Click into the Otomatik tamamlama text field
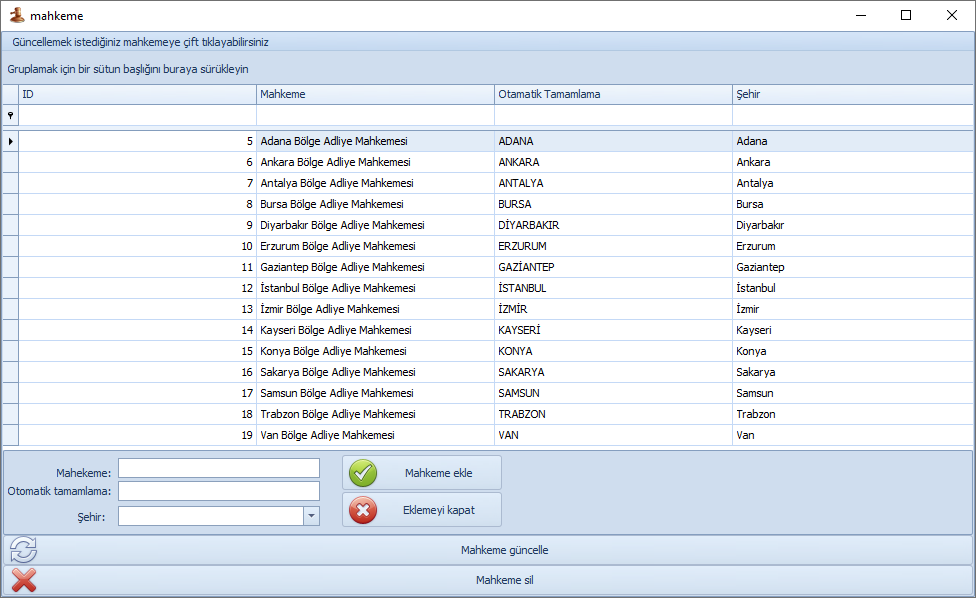This screenshot has height=598, width=976. click(219, 491)
